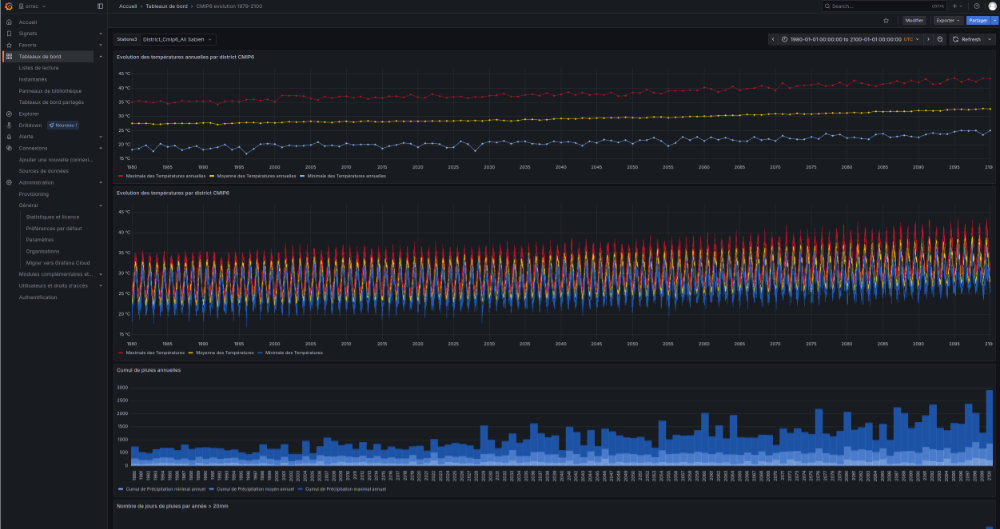Toggle Cumul de Précipitation minimal annuel series

coord(164,489)
